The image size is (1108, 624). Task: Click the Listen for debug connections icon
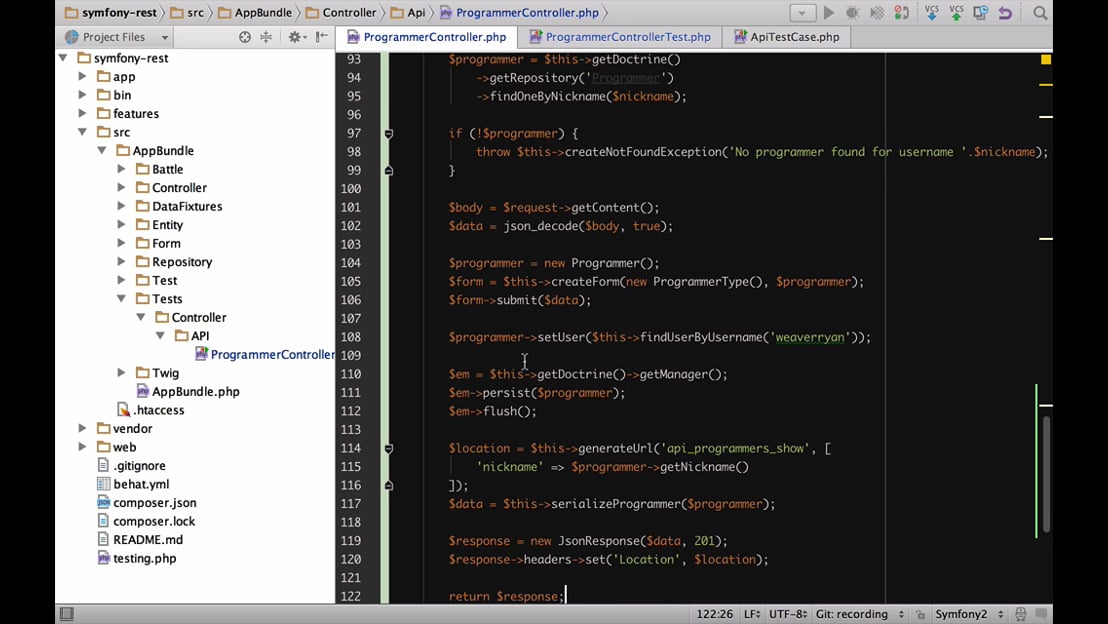901,13
